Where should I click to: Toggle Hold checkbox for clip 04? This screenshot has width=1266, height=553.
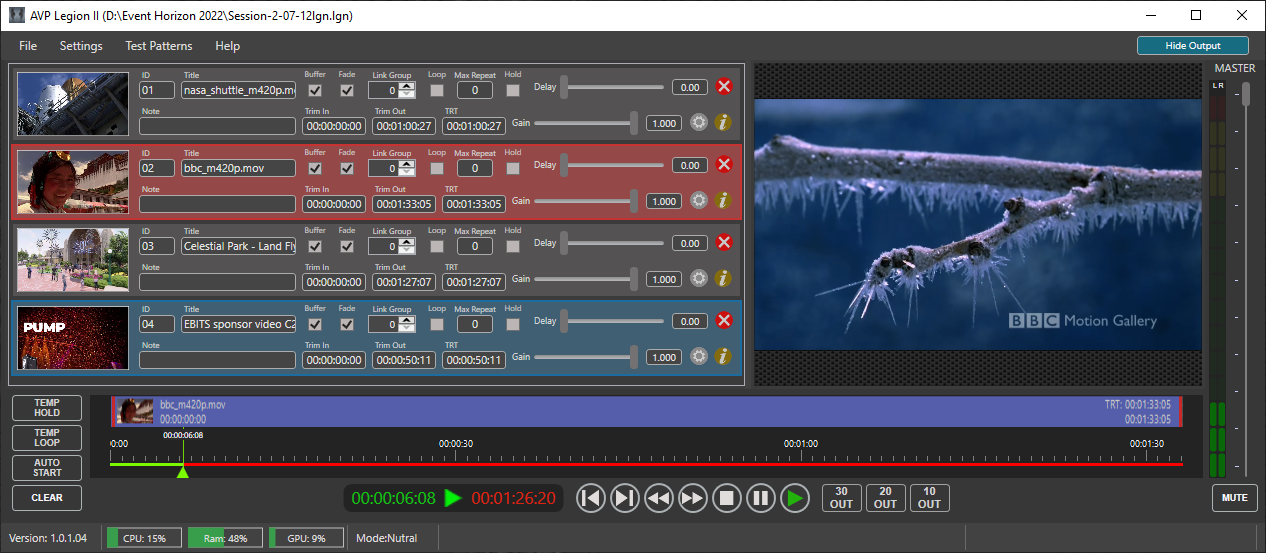point(513,324)
